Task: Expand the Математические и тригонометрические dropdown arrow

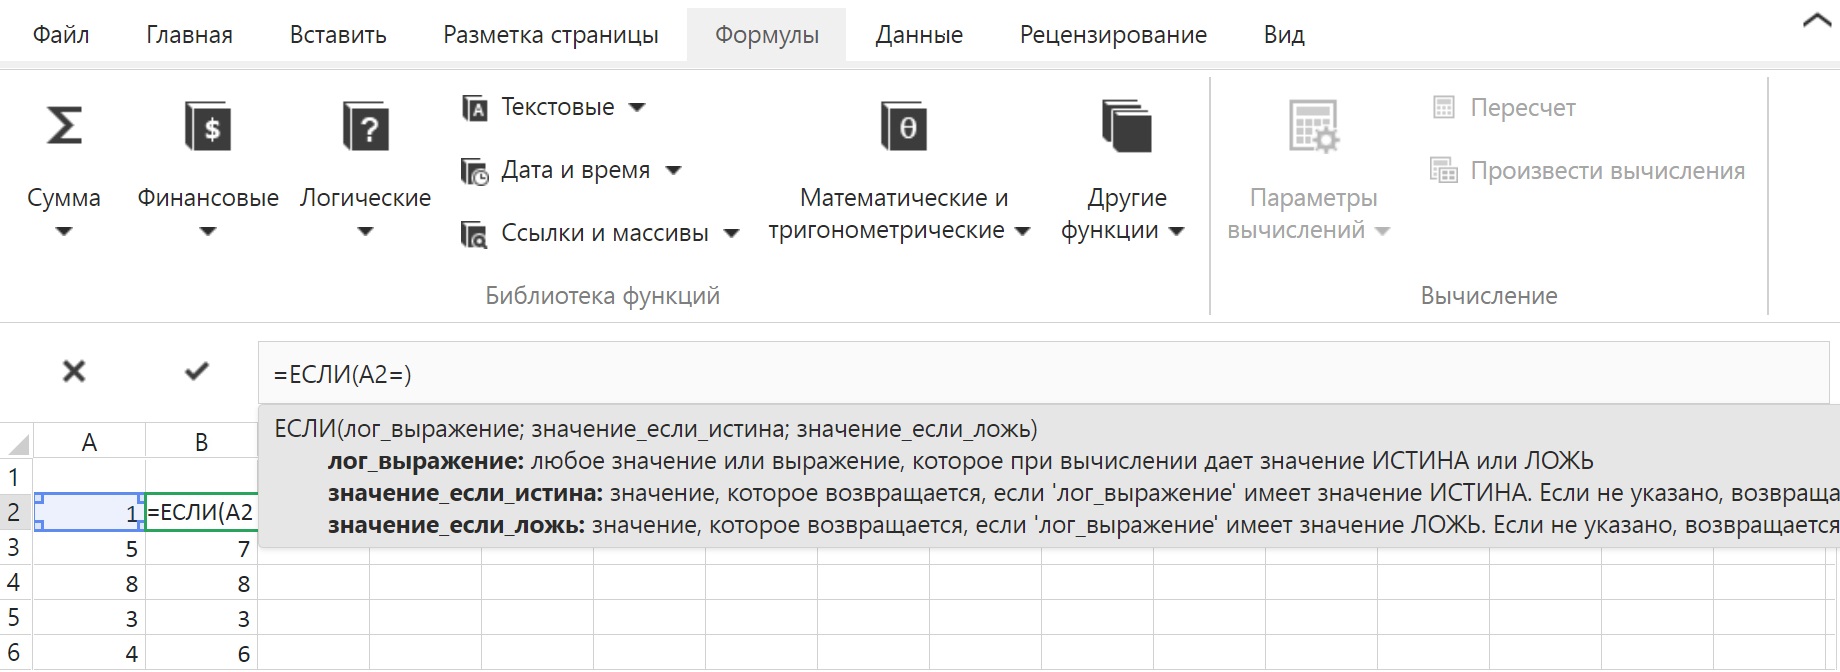Action: tap(1022, 231)
